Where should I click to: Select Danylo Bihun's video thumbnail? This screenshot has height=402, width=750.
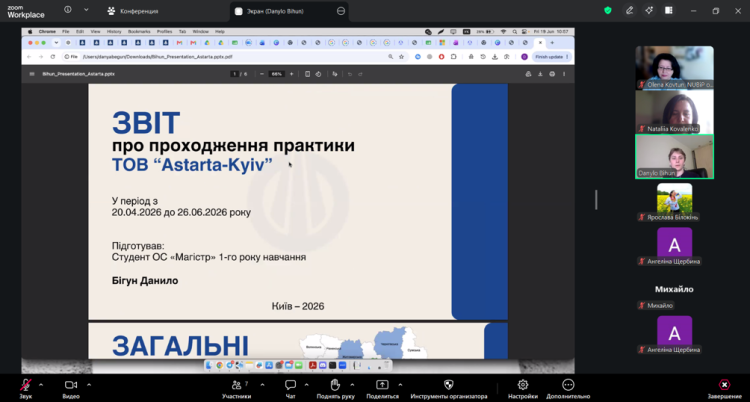674,156
